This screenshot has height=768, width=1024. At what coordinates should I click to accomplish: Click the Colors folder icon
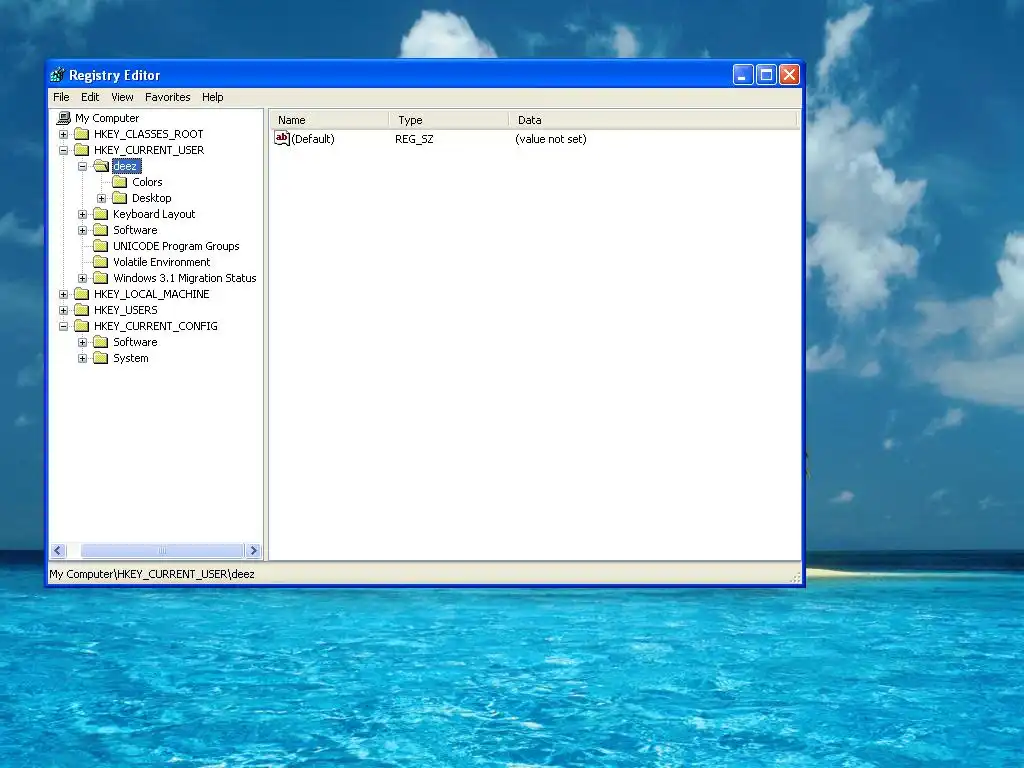pos(120,182)
